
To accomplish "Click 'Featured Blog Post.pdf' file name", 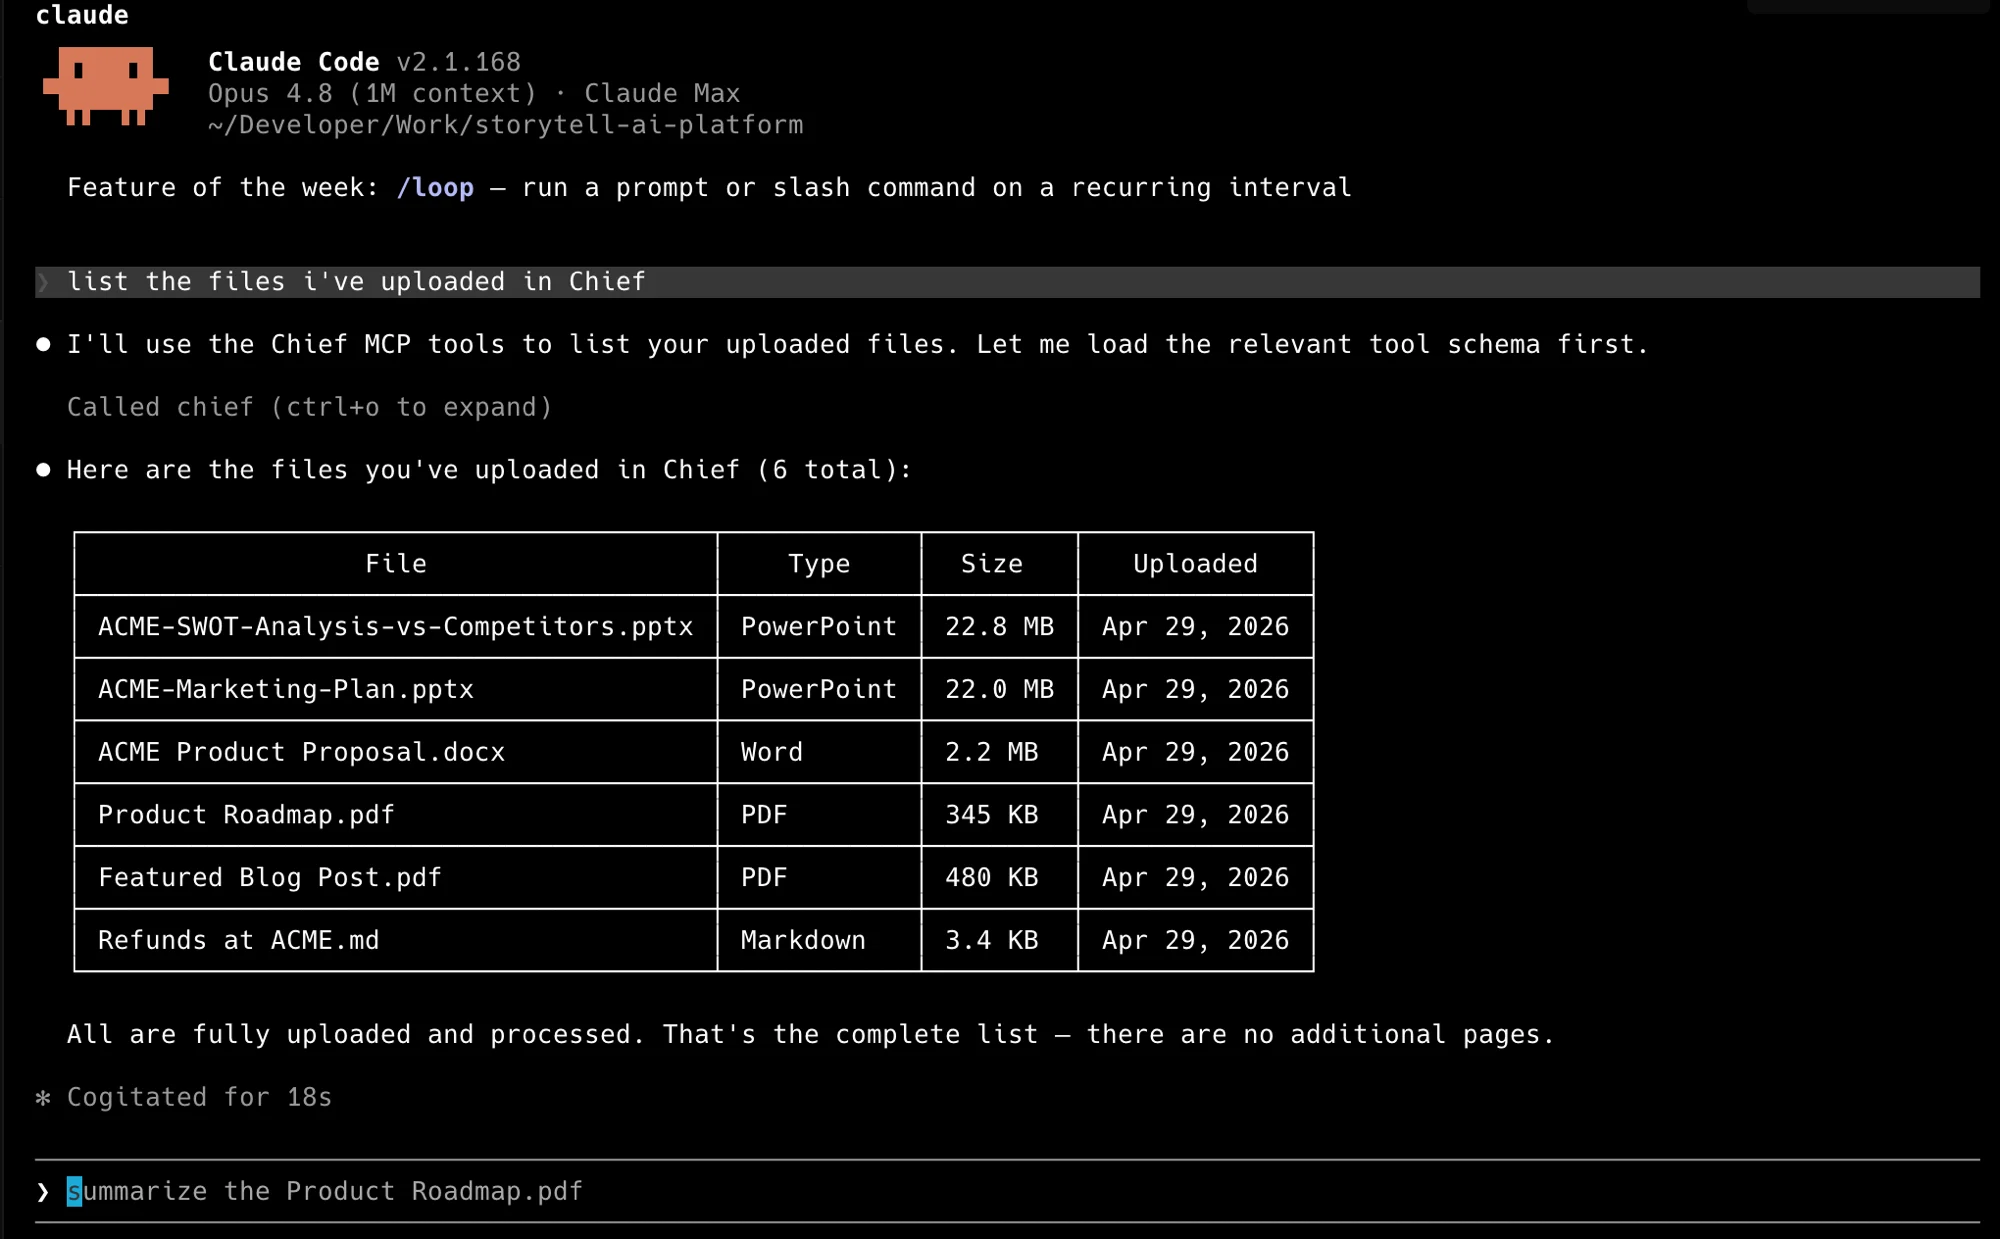I will [270, 878].
